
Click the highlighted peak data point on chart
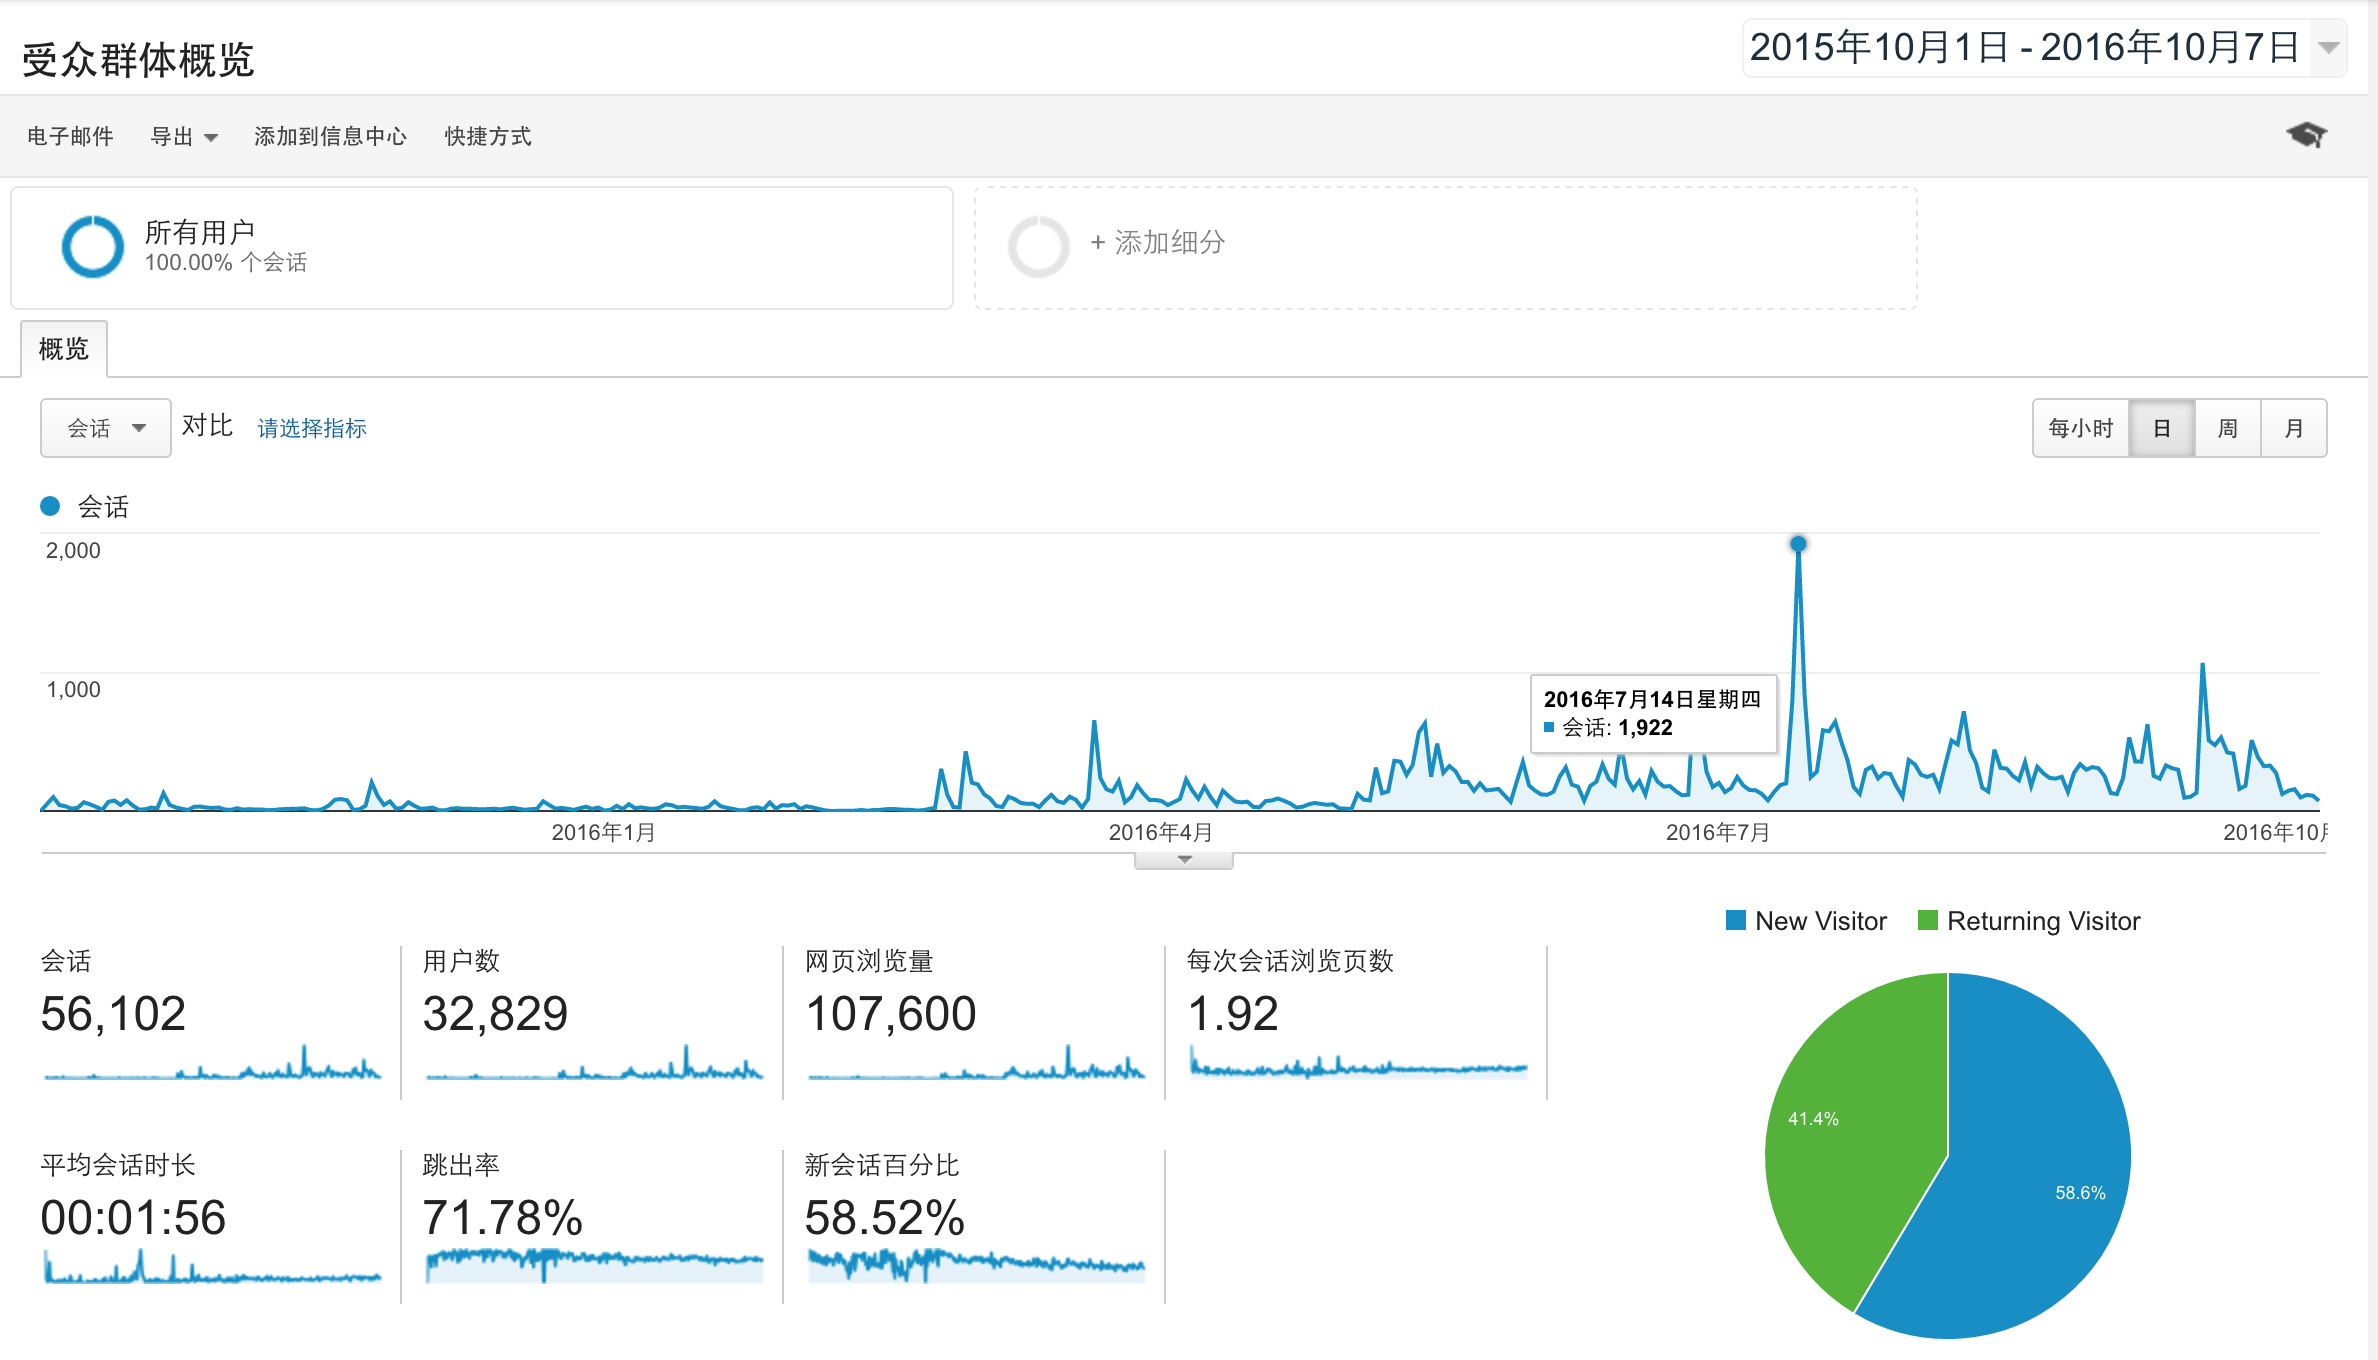[1798, 544]
